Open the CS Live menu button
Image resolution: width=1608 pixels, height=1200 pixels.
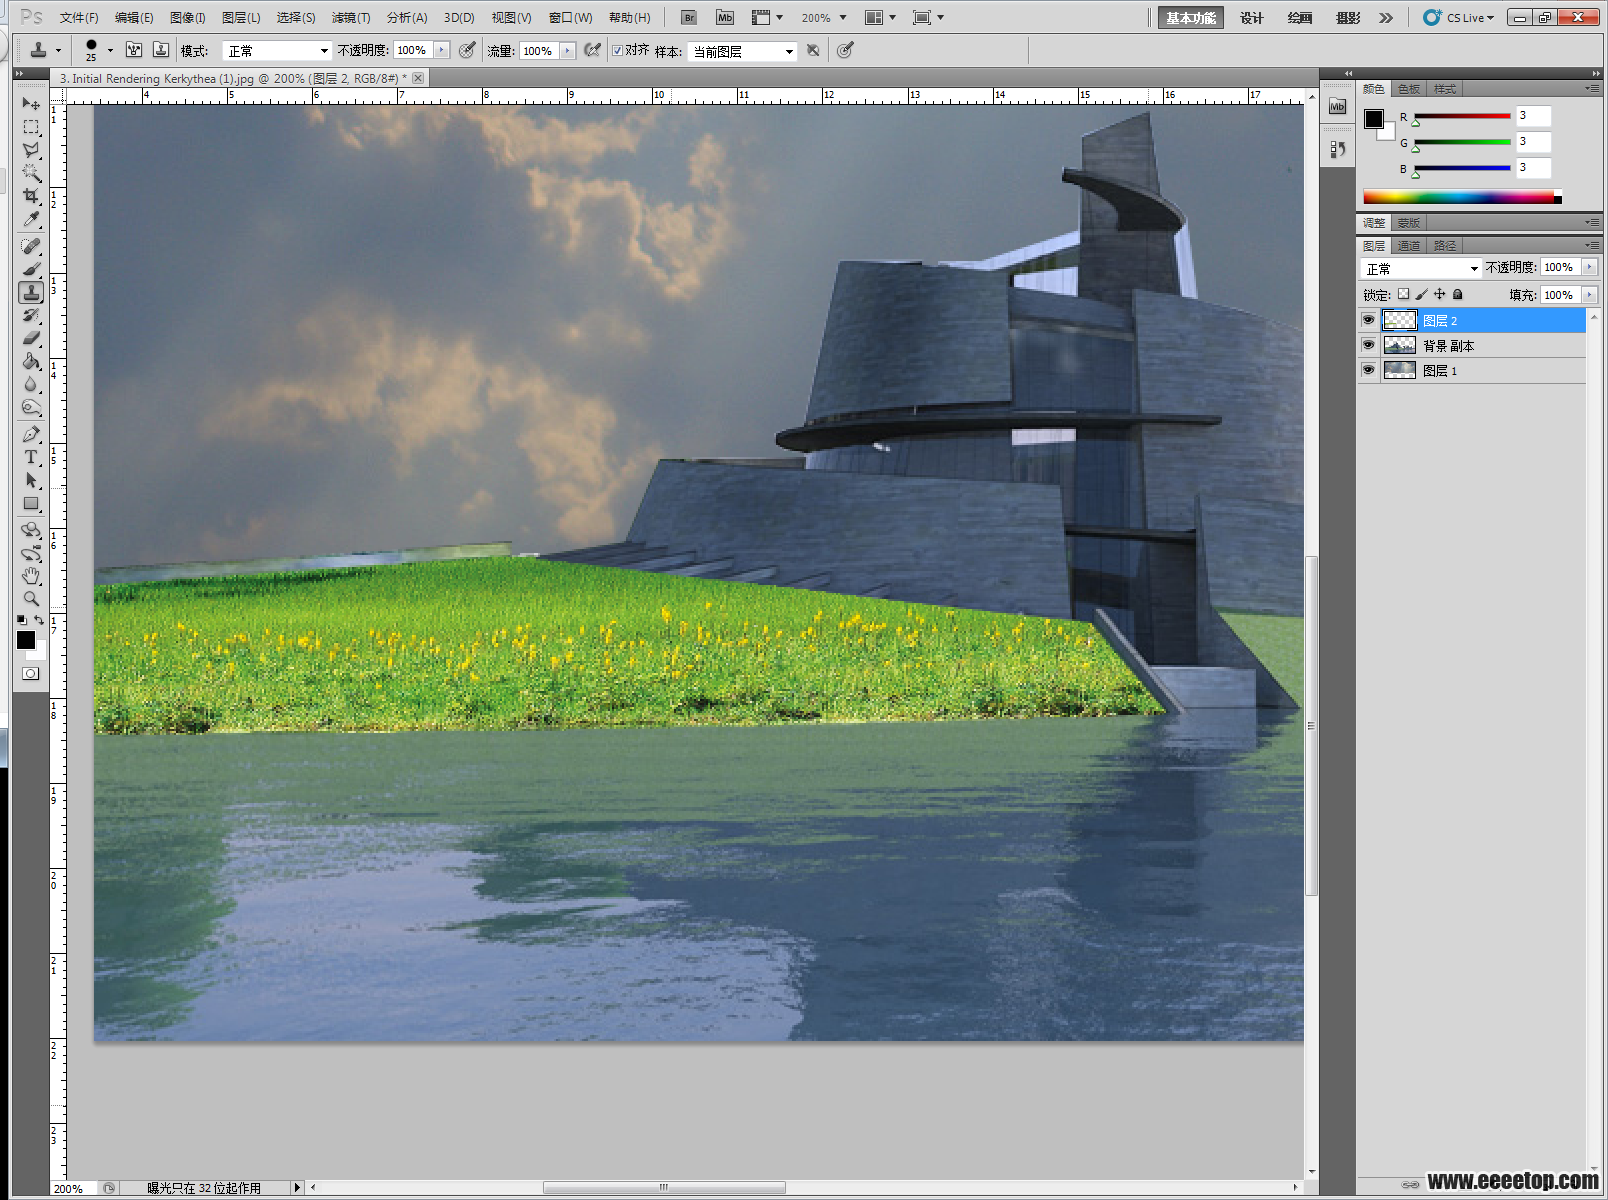pos(1459,18)
